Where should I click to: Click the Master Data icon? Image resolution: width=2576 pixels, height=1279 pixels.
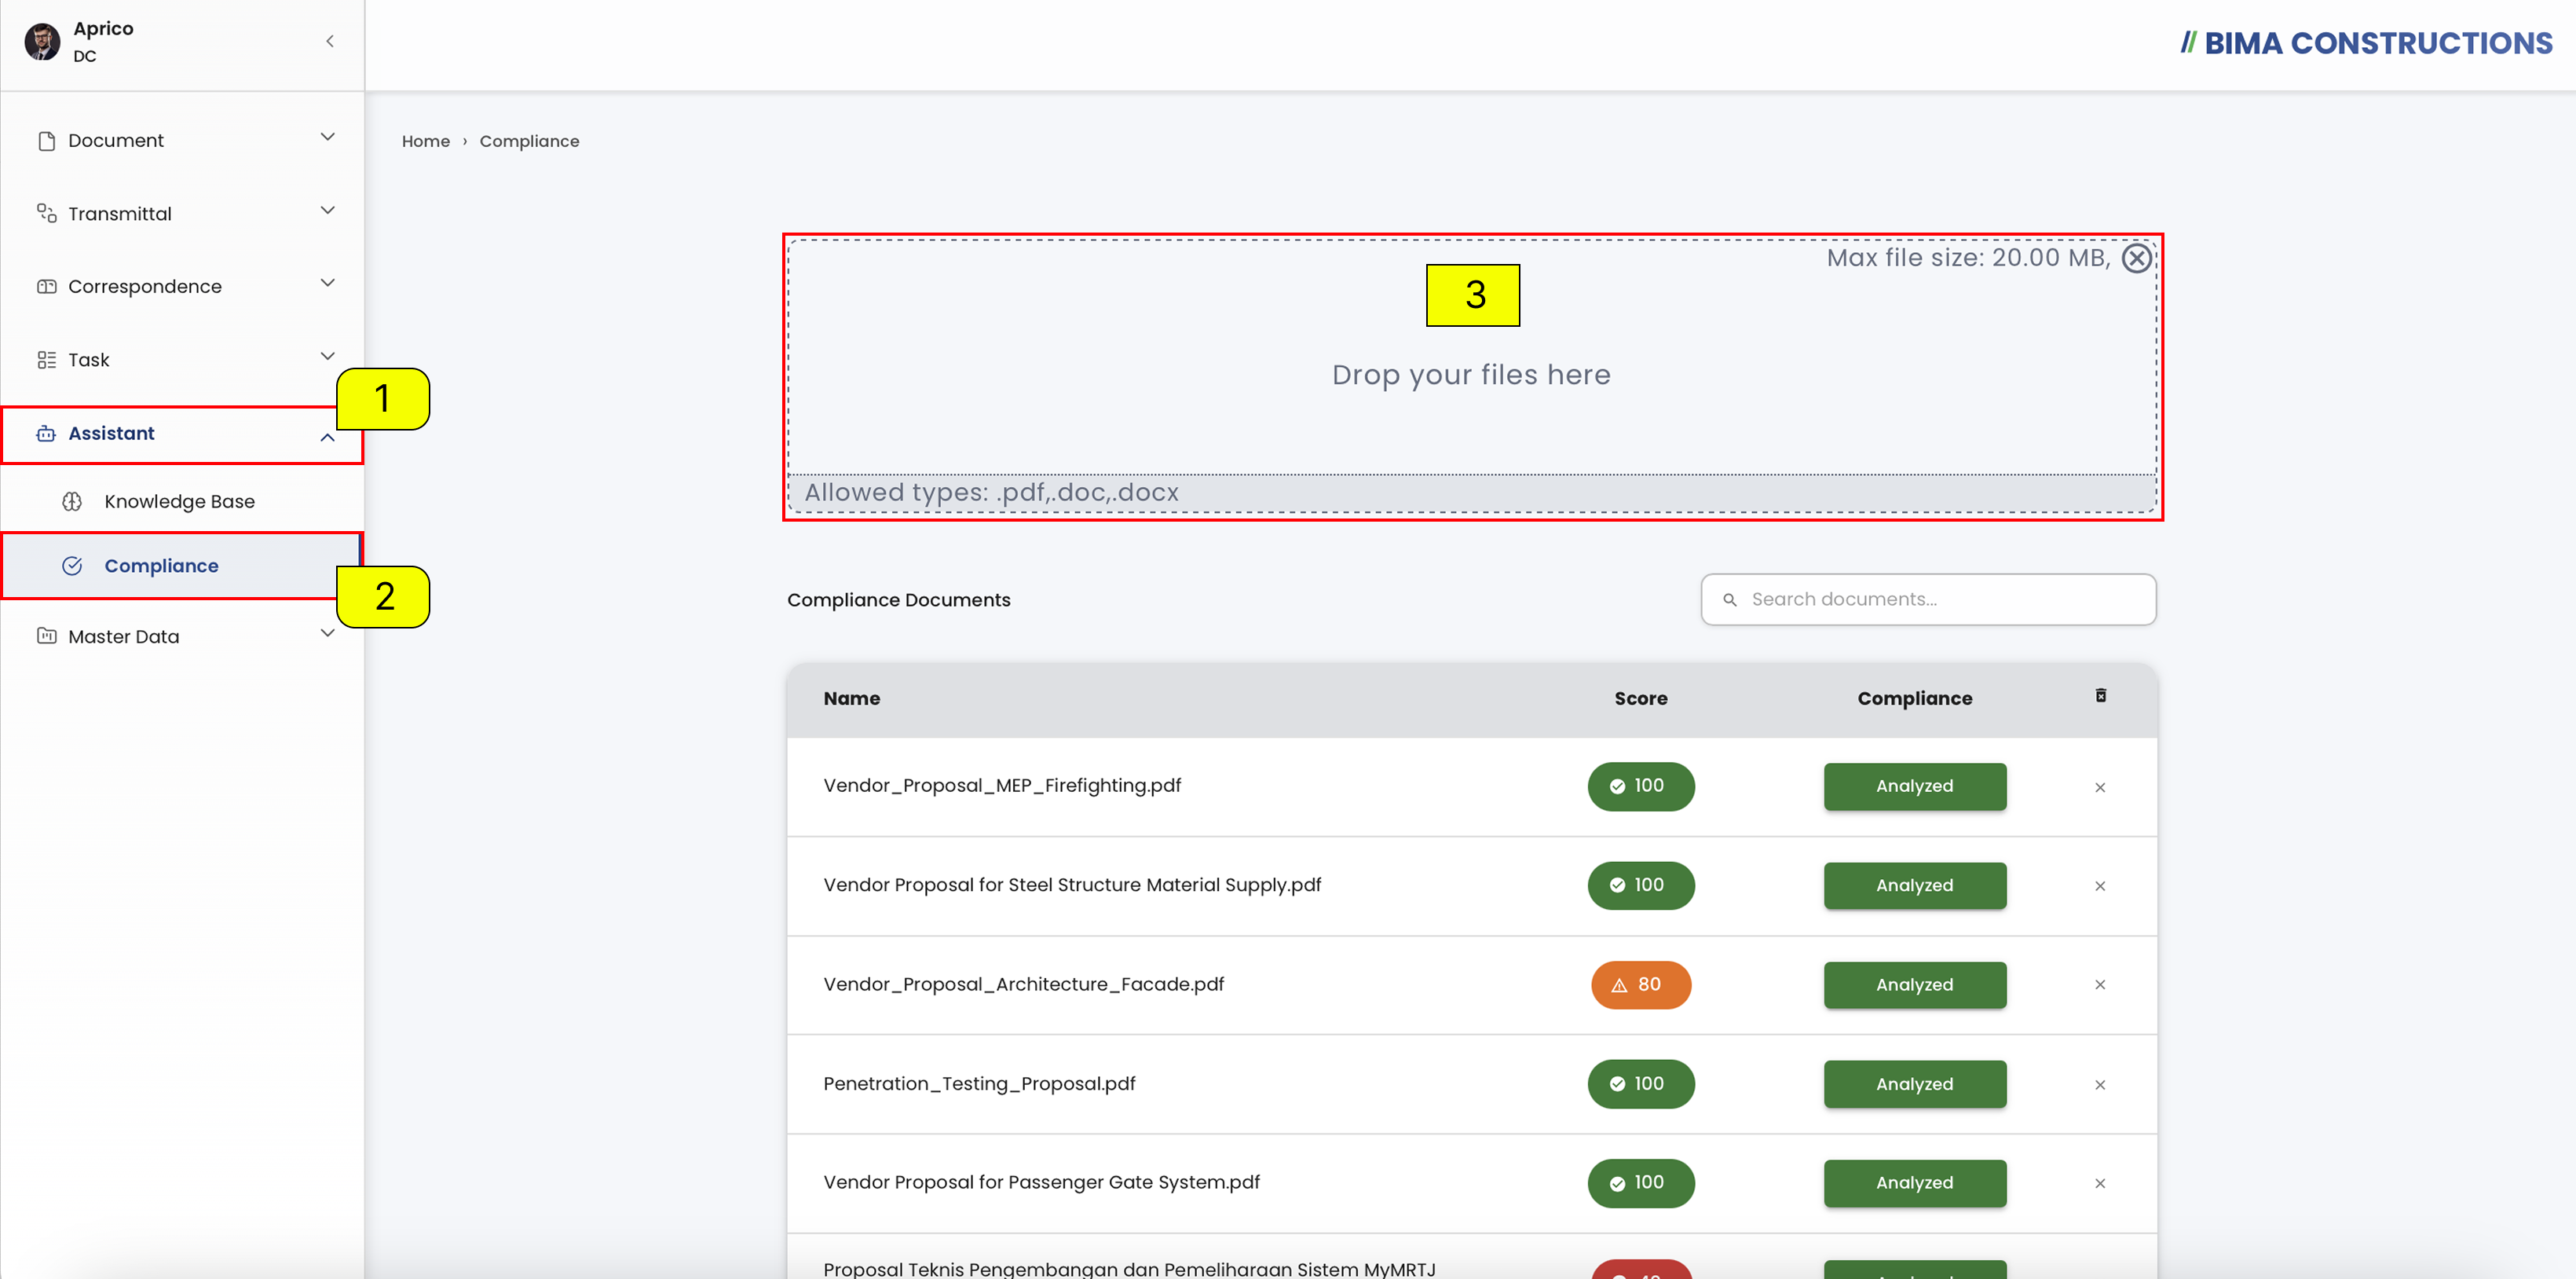[46, 636]
